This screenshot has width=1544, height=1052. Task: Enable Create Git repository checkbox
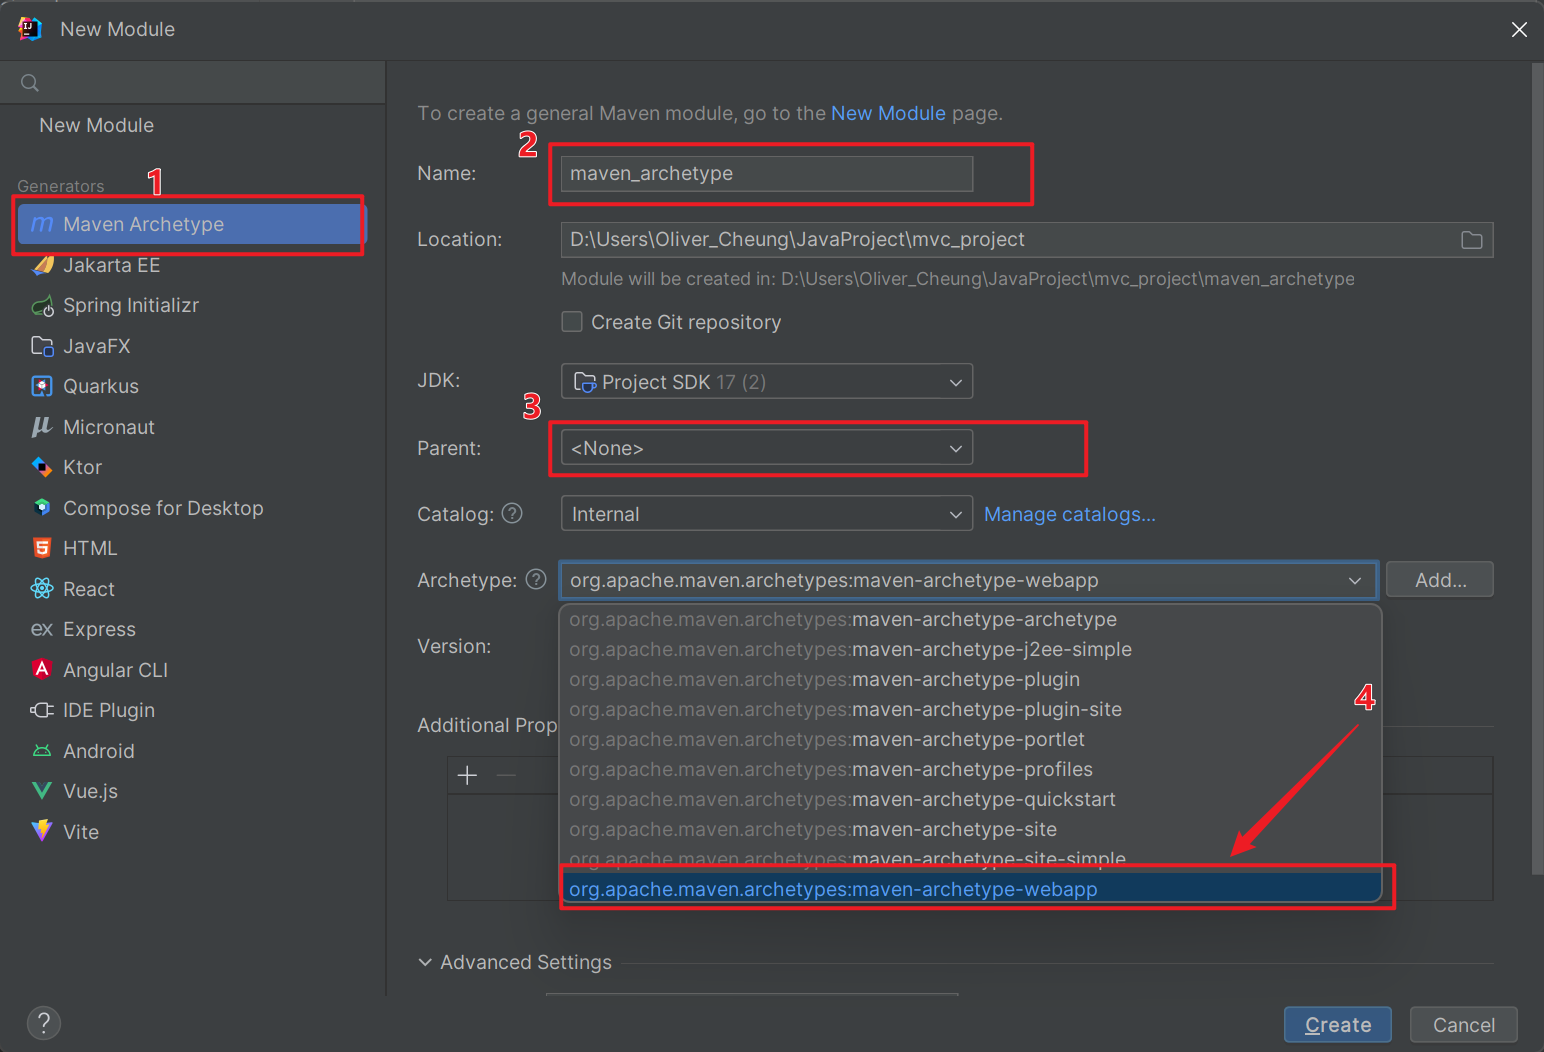click(x=572, y=322)
